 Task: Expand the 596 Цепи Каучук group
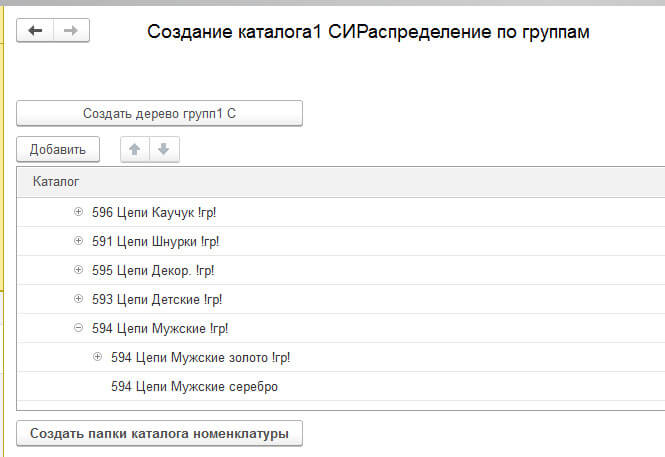[x=79, y=212]
